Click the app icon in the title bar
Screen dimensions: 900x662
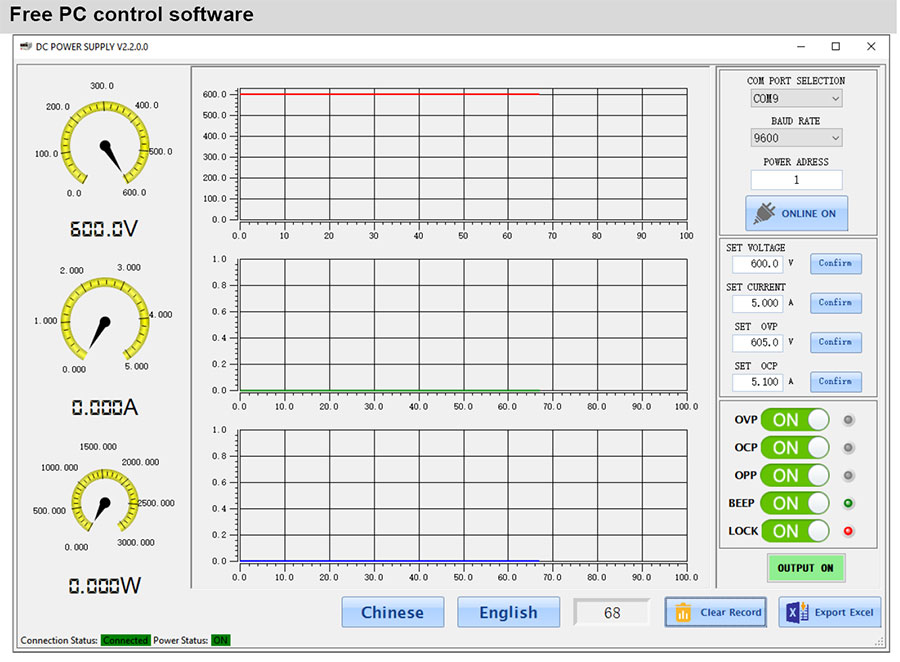pos(26,47)
